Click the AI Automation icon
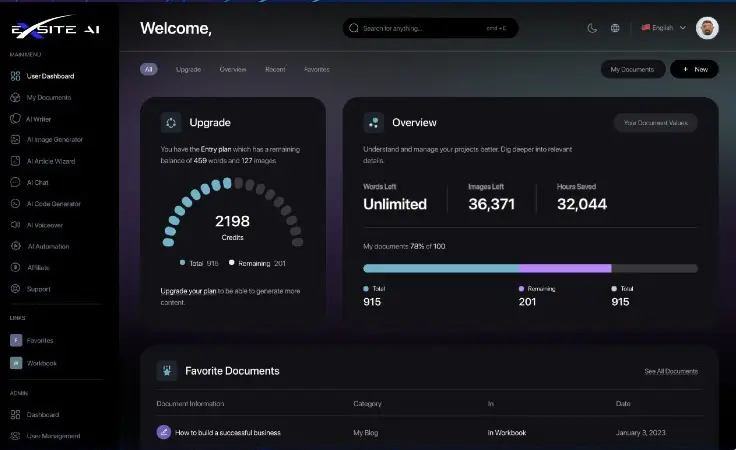The image size is (736, 450). pos(15,246)
